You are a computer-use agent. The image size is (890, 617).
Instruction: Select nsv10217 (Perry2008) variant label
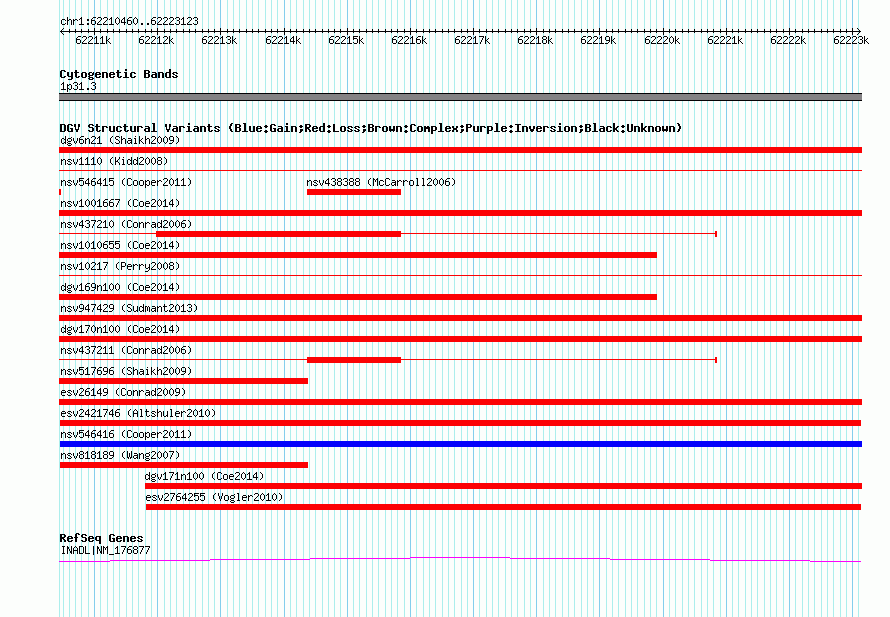point(120,266)
